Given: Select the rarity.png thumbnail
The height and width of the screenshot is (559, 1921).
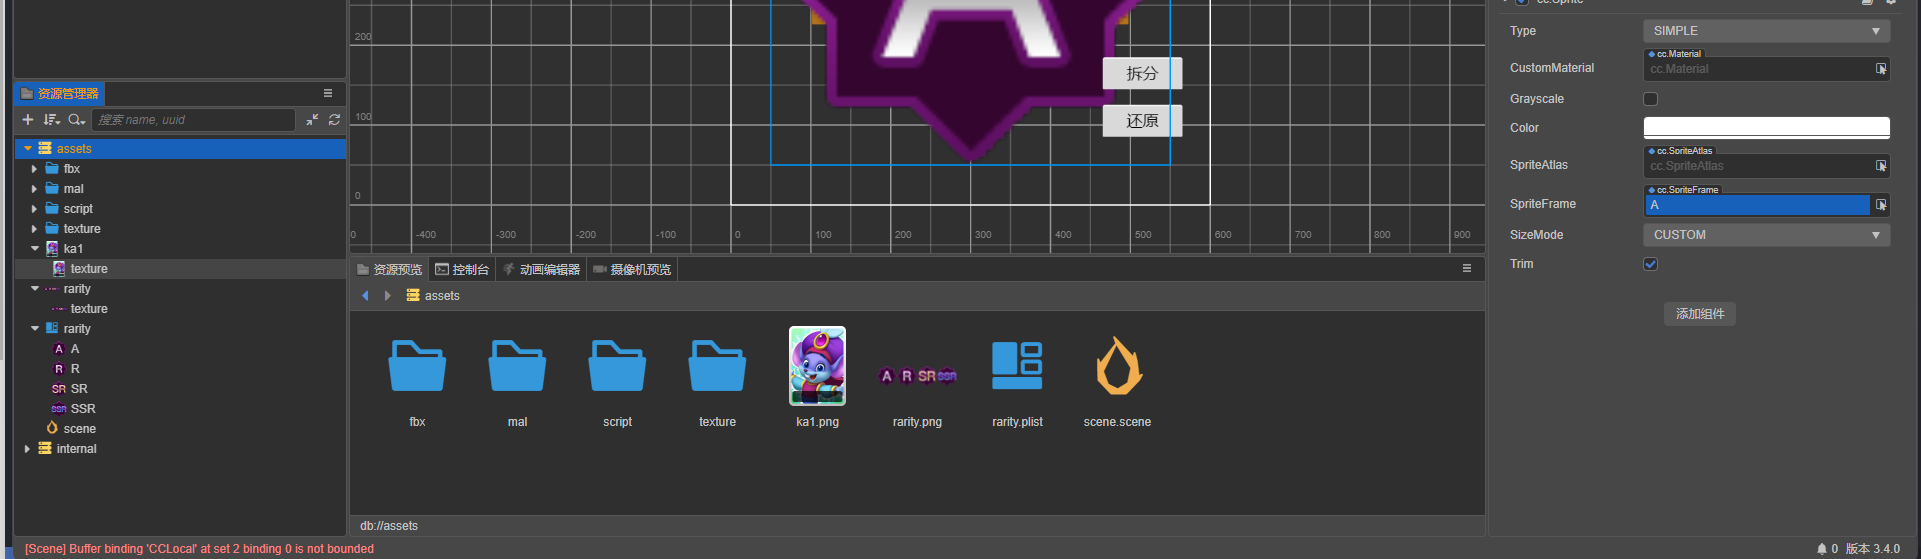Looking at the screenshot, I should 917,376.
